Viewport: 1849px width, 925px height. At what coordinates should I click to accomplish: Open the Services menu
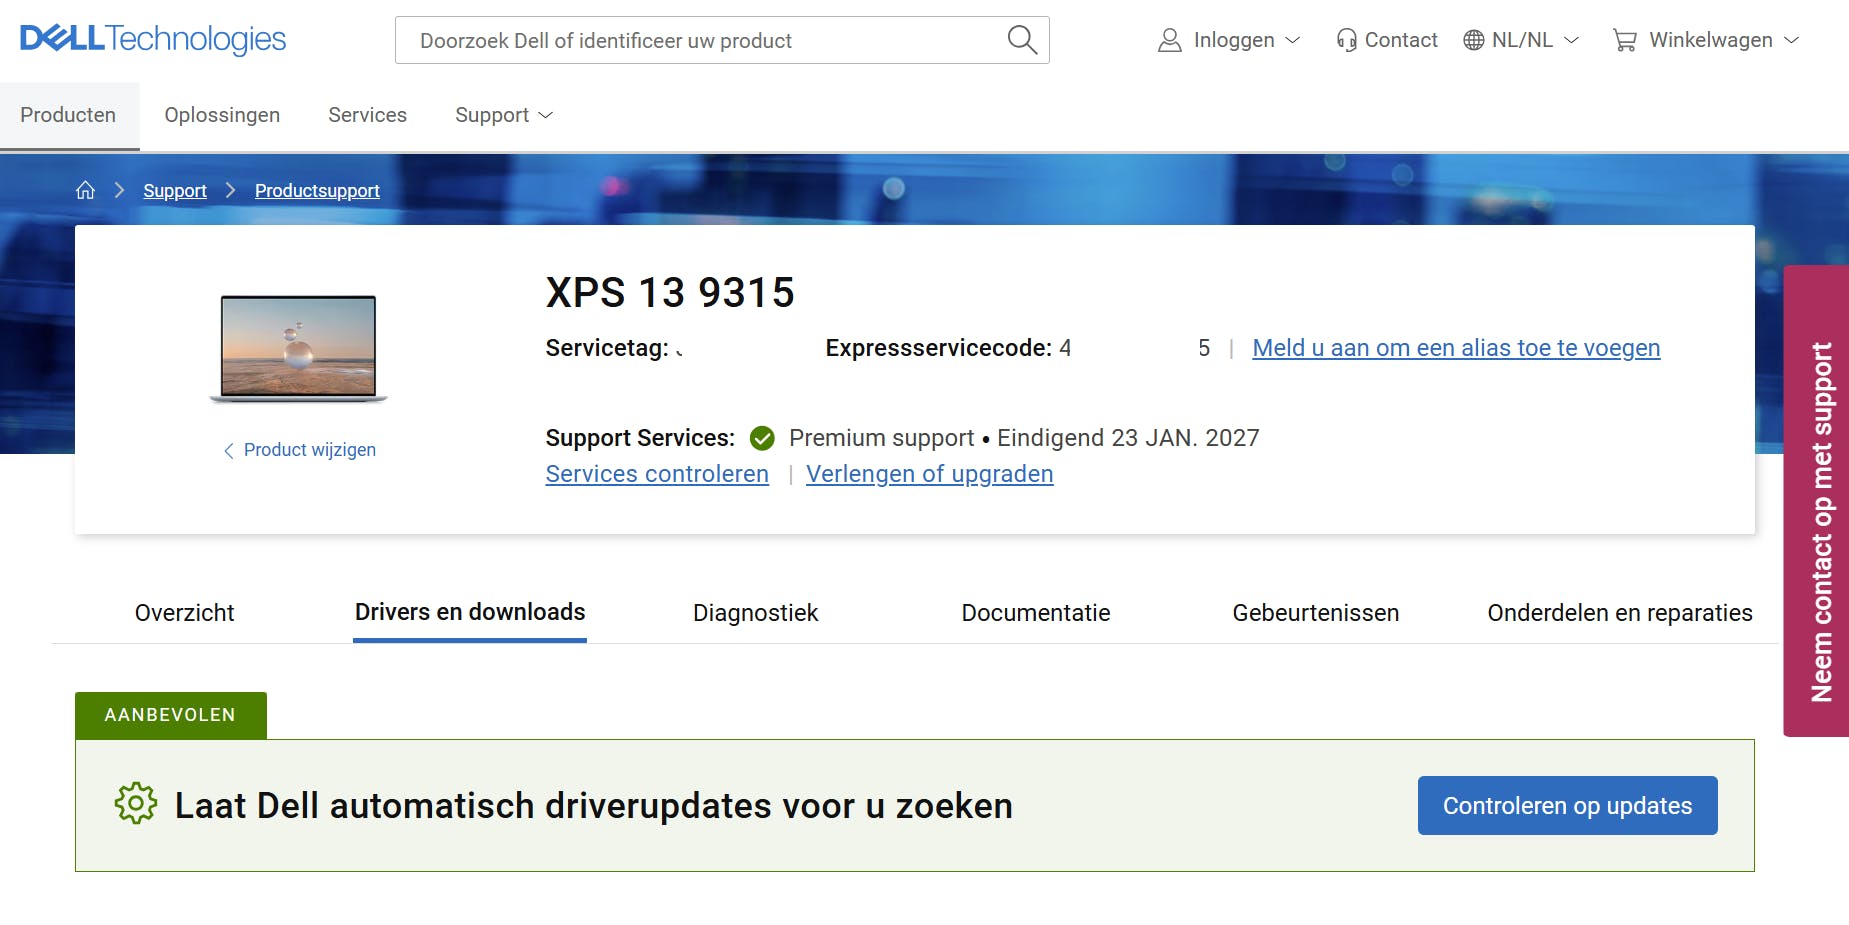pos(367,115)
